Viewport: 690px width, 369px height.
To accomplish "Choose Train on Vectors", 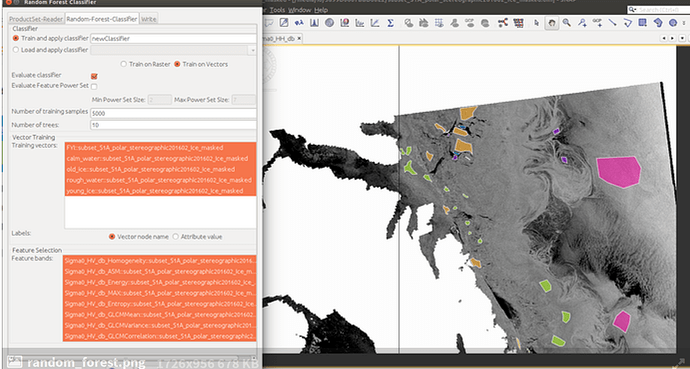I will (177, 64).
